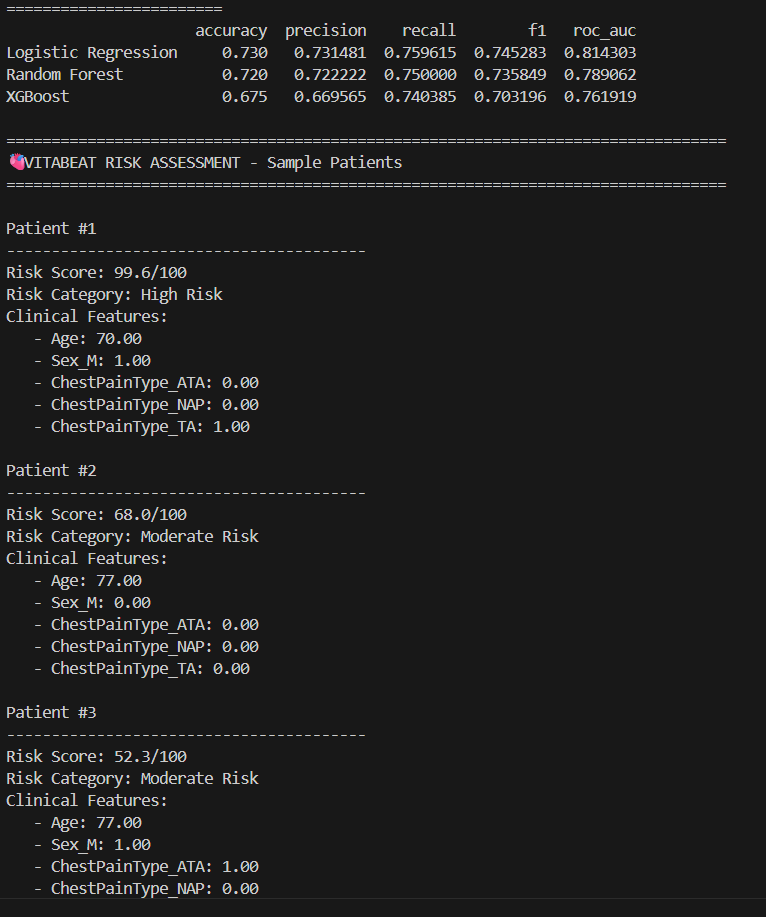The height and width of the screenshot is (917, 766).
Task: Click 'Age: 77.00' under Patient #3
Action: click(x=88, y=823)
